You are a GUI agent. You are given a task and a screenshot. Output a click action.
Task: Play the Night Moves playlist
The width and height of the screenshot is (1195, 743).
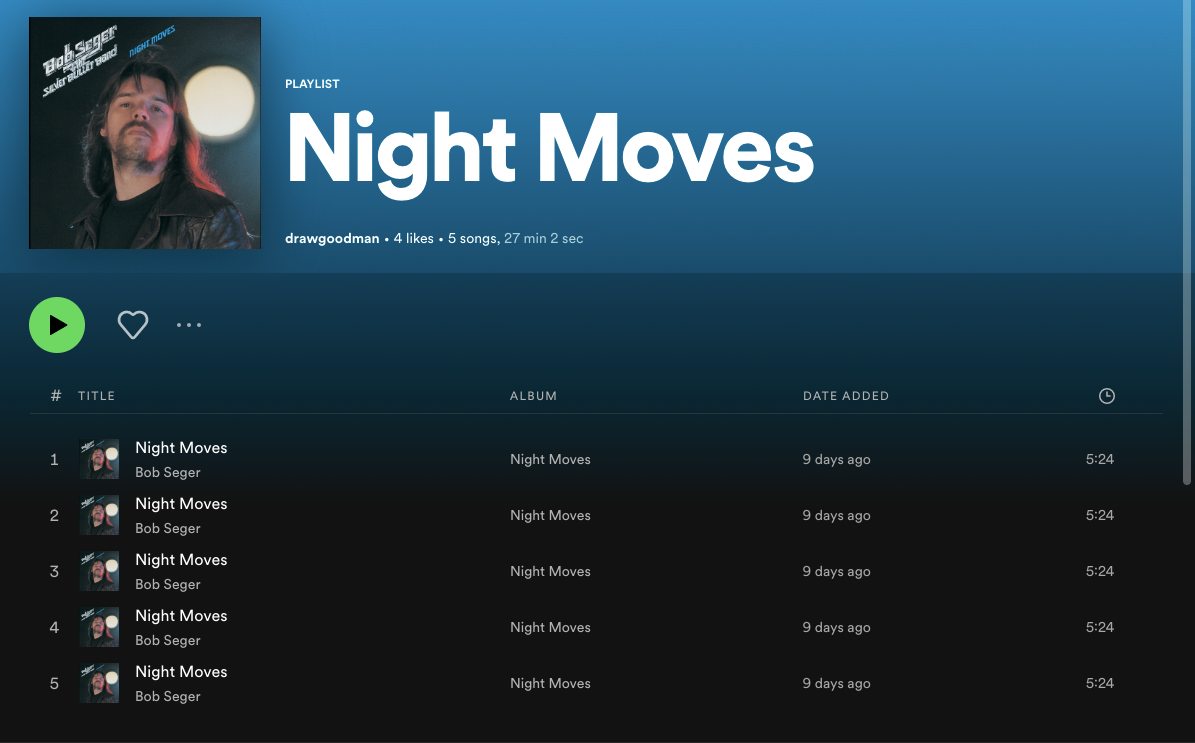click(57, 325)
